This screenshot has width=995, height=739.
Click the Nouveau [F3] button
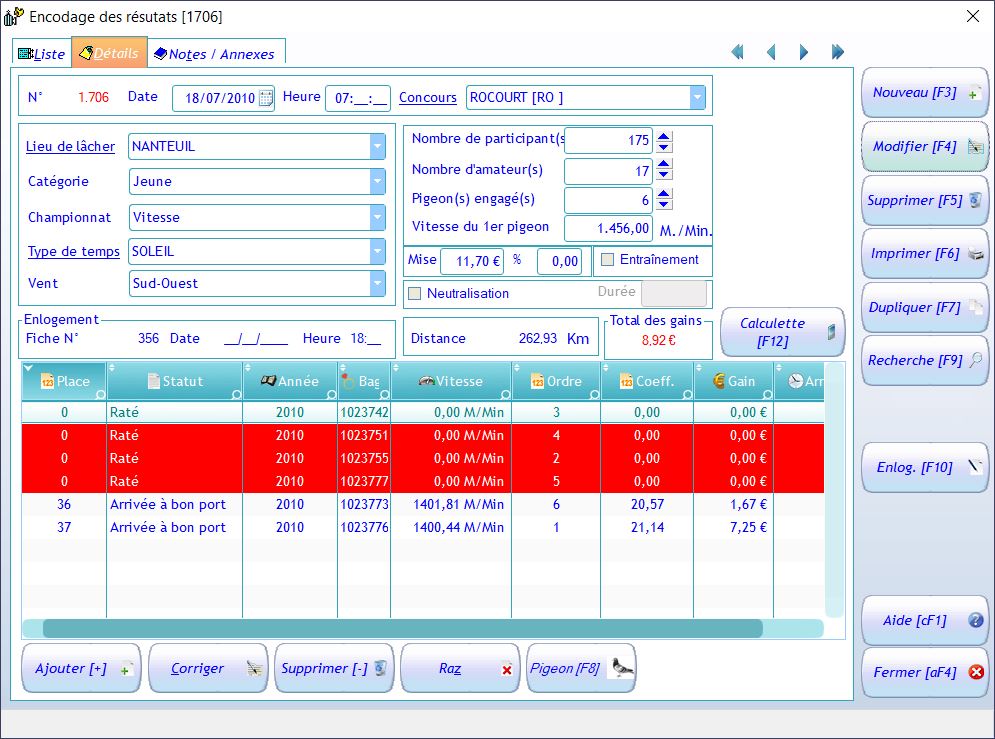924,93
